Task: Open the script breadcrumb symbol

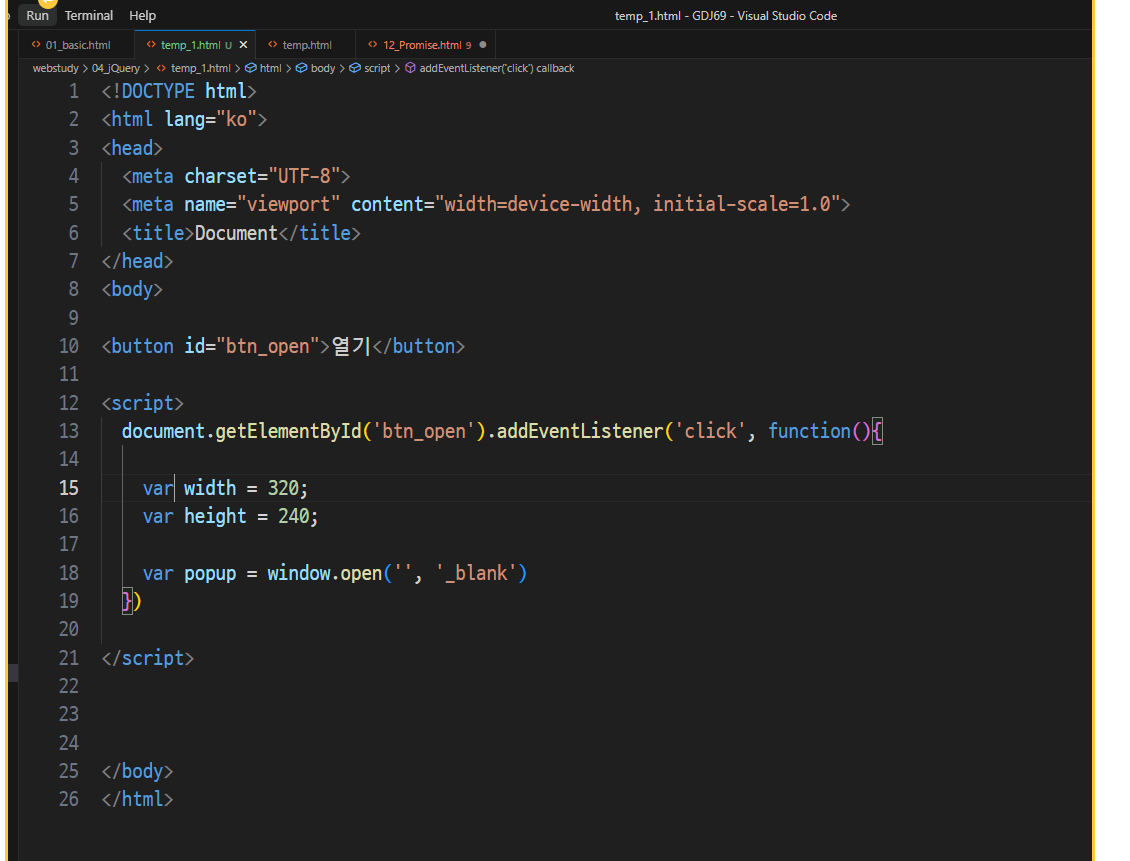Action: (377, 68)
